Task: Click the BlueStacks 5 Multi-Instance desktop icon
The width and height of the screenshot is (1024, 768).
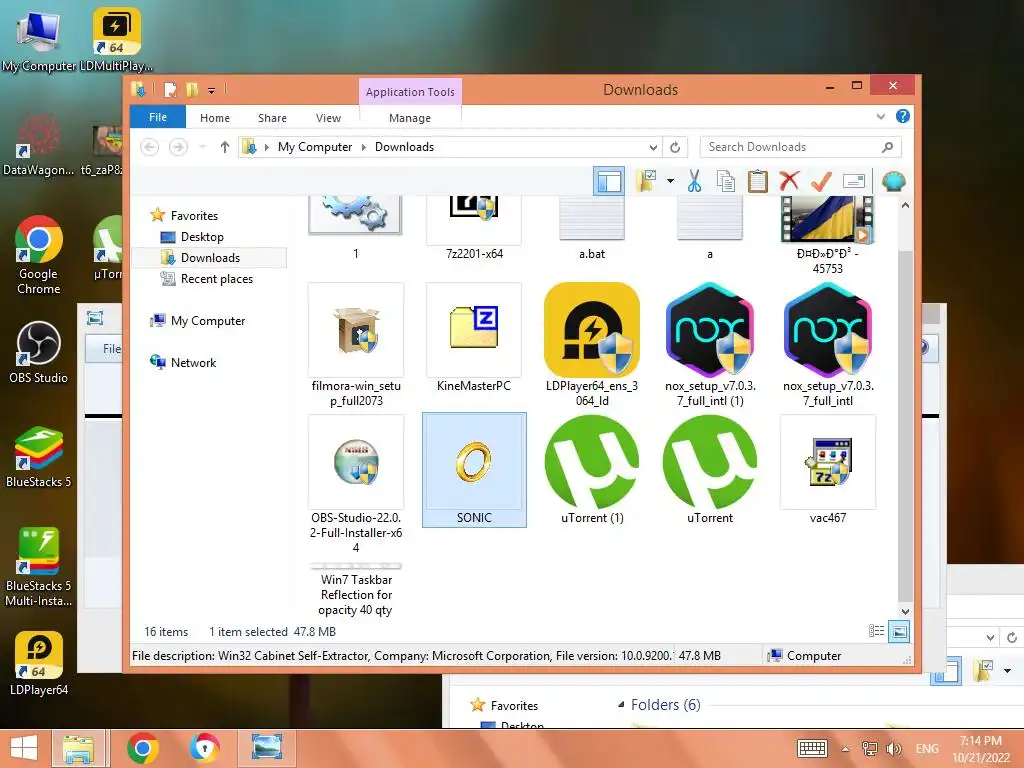Action: pos(39,567)
